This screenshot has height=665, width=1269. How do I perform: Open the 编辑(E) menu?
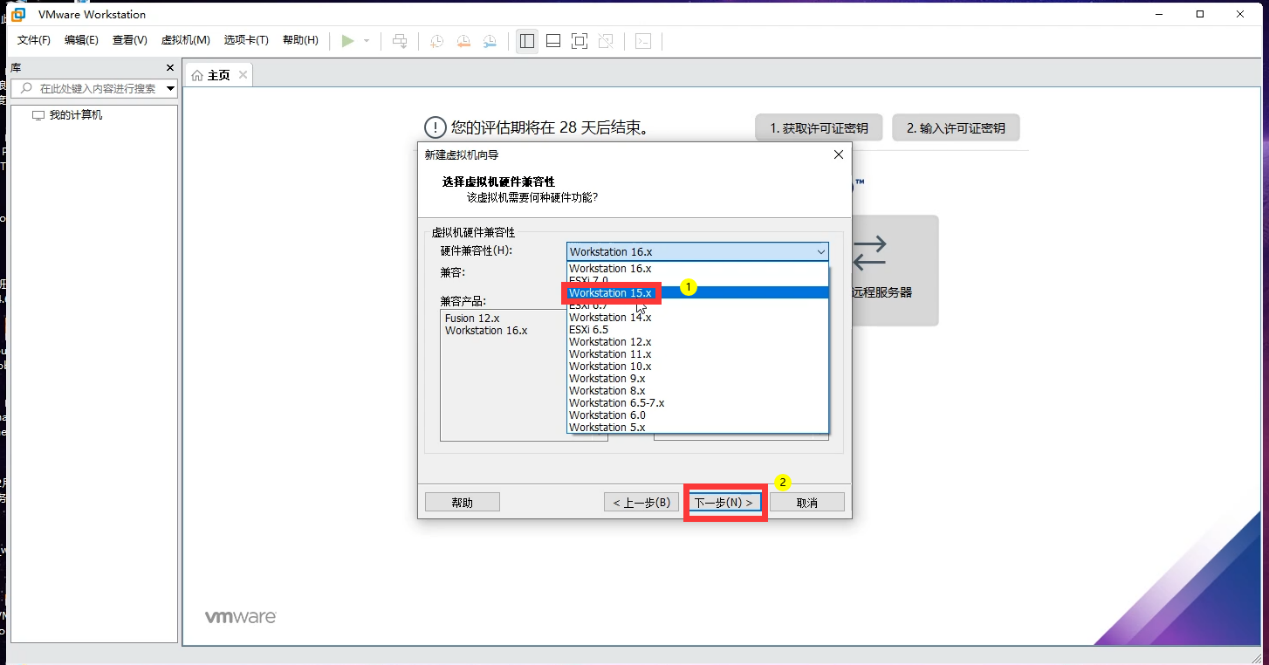click(x=81, y=40)
